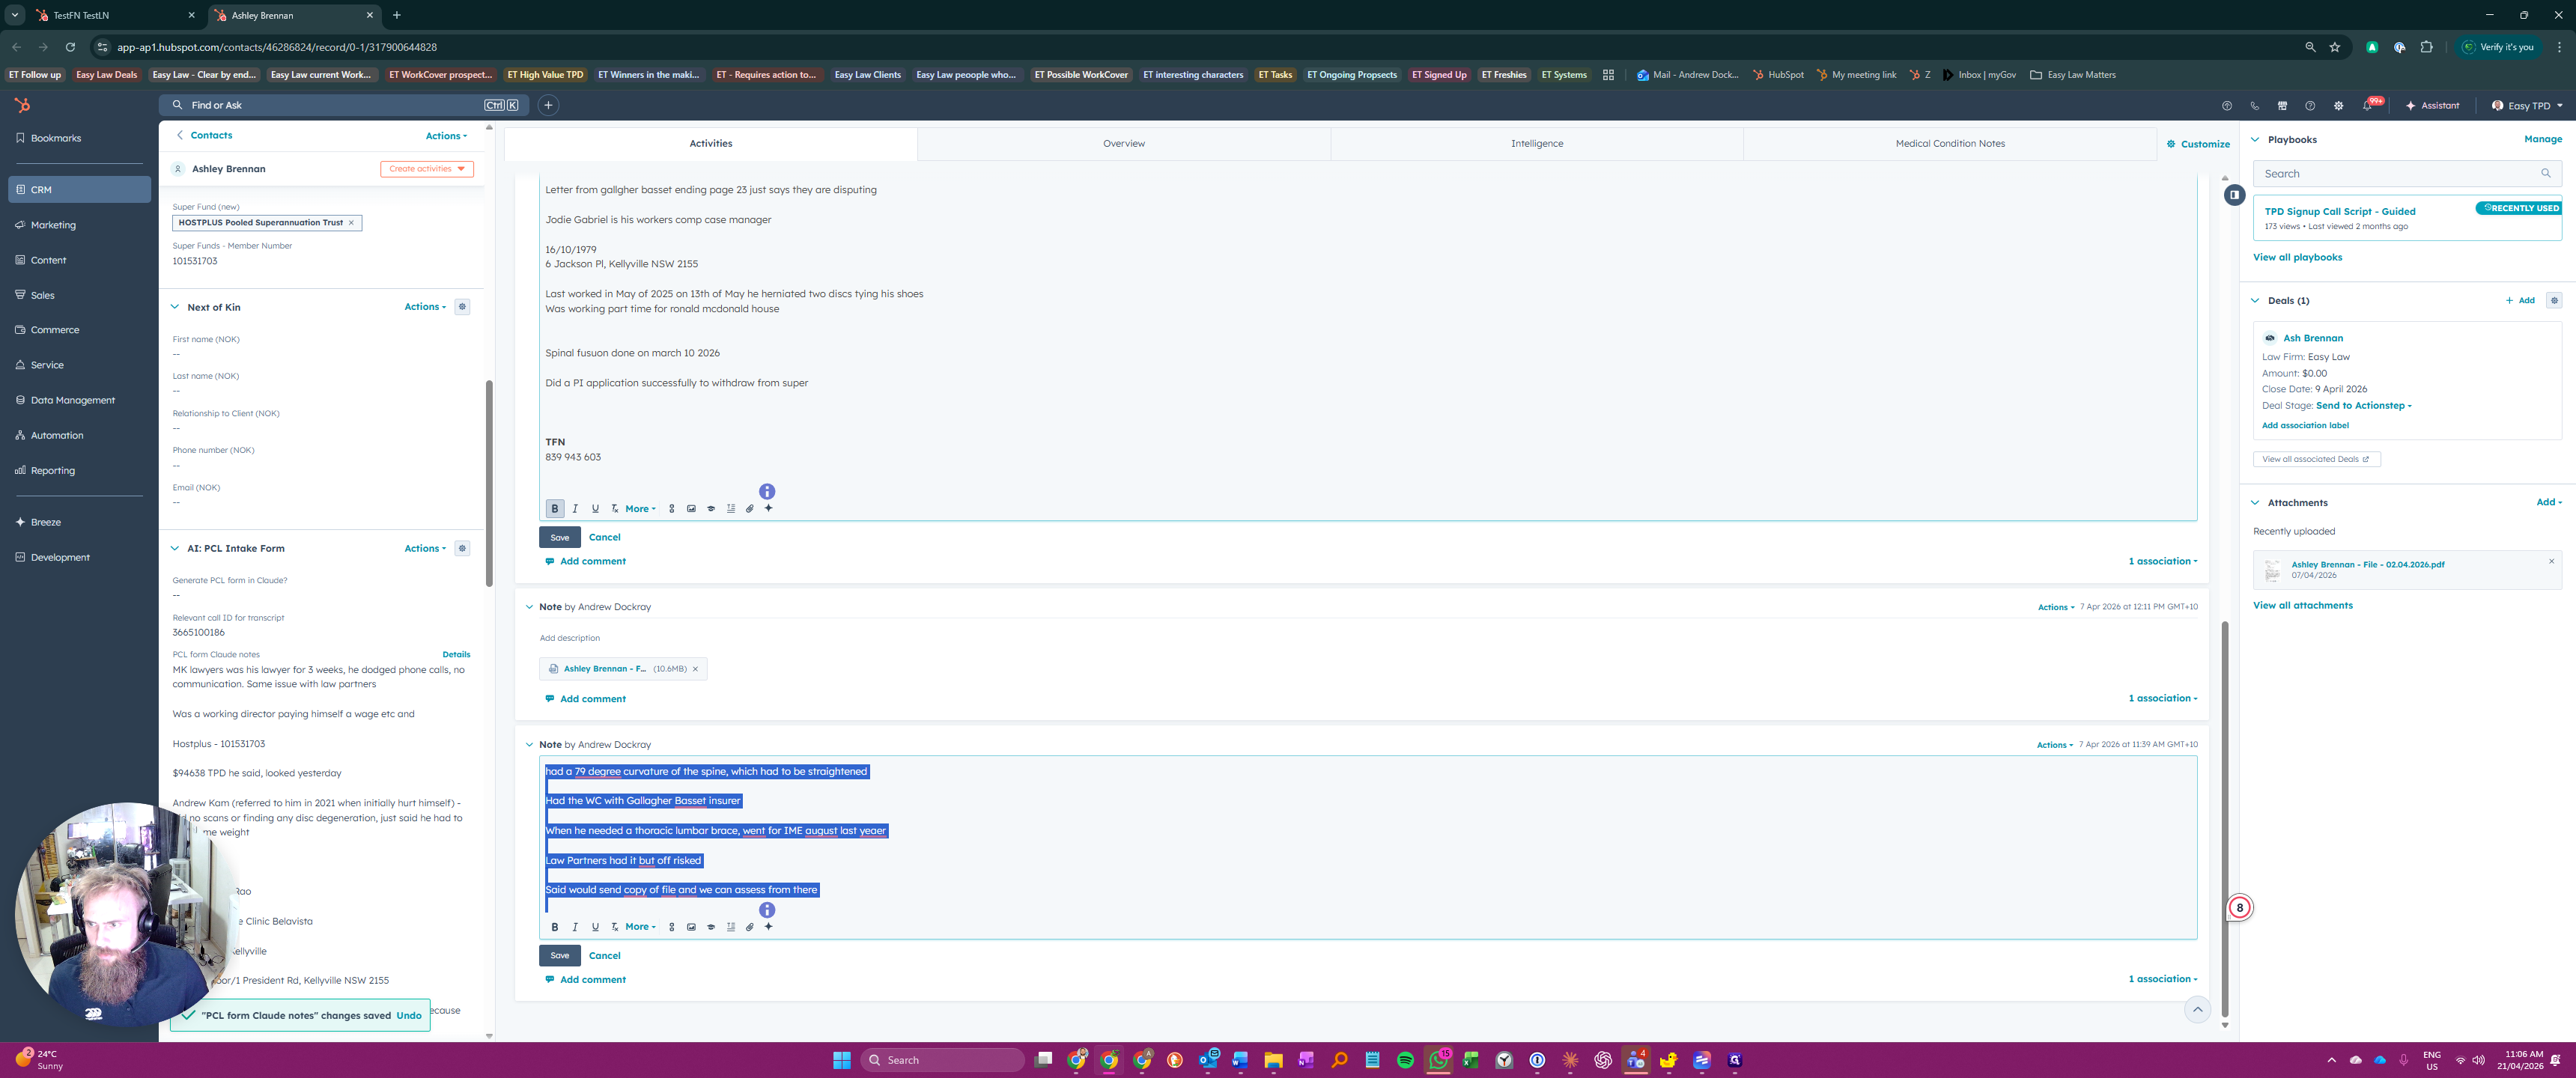
Task: Toggle underline formatting in note toolbar
Action: 595,927
